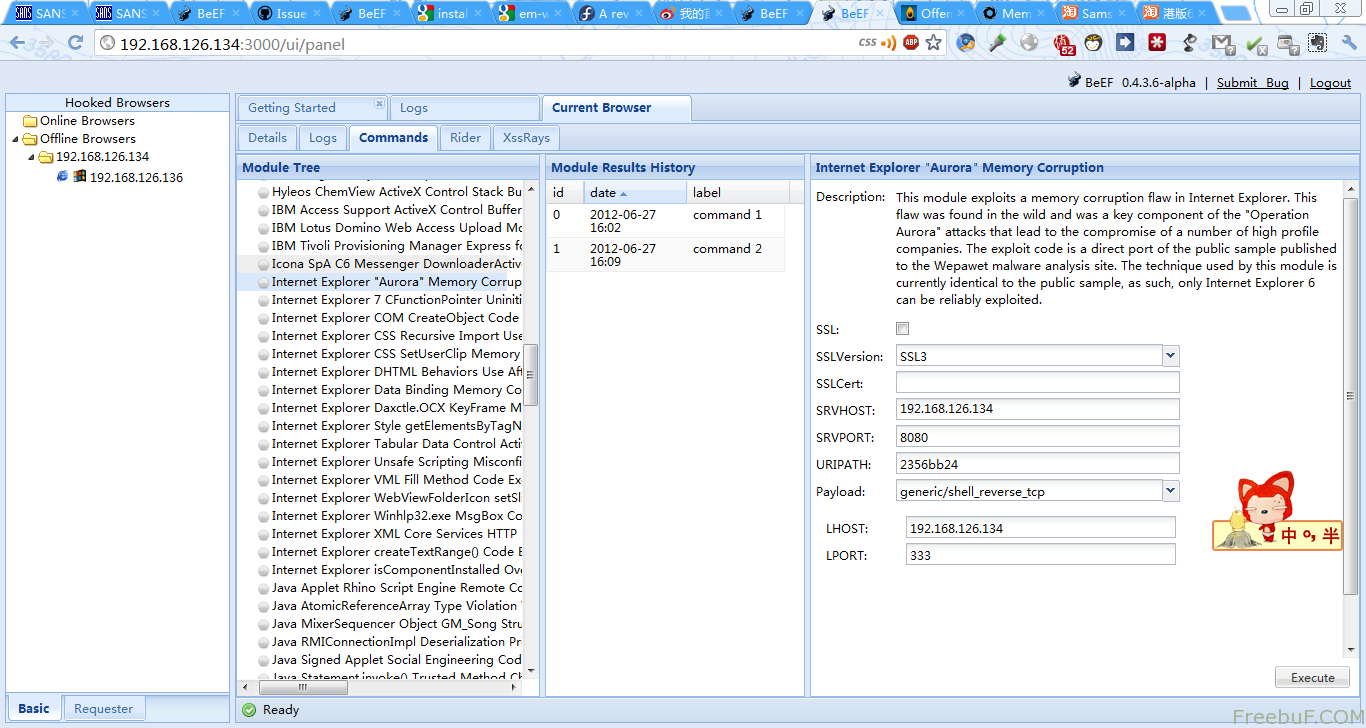Click the Windows flag icon beside 192.168.126.136
The width and height of the screenshot is (1366, 728).
[80, 177]
